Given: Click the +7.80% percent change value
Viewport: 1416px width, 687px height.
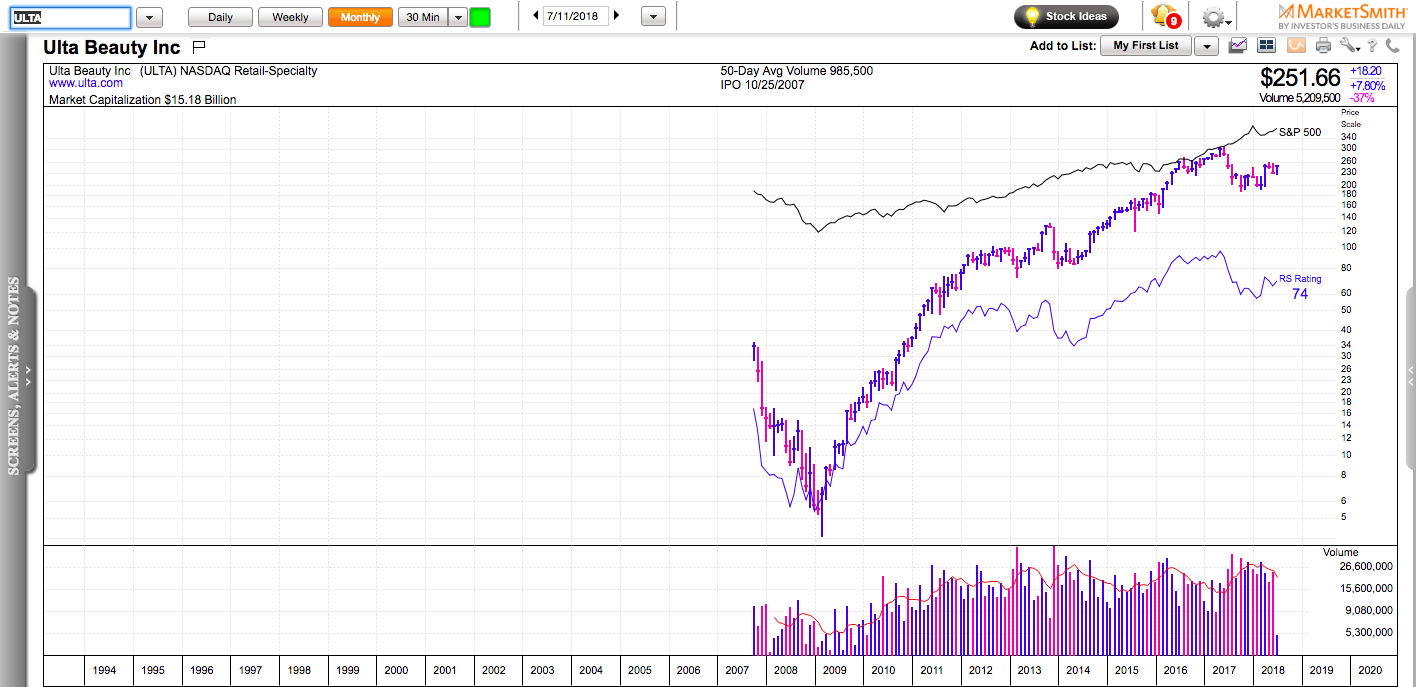Looking at the screenshot, I should [x=1367, y=85].
